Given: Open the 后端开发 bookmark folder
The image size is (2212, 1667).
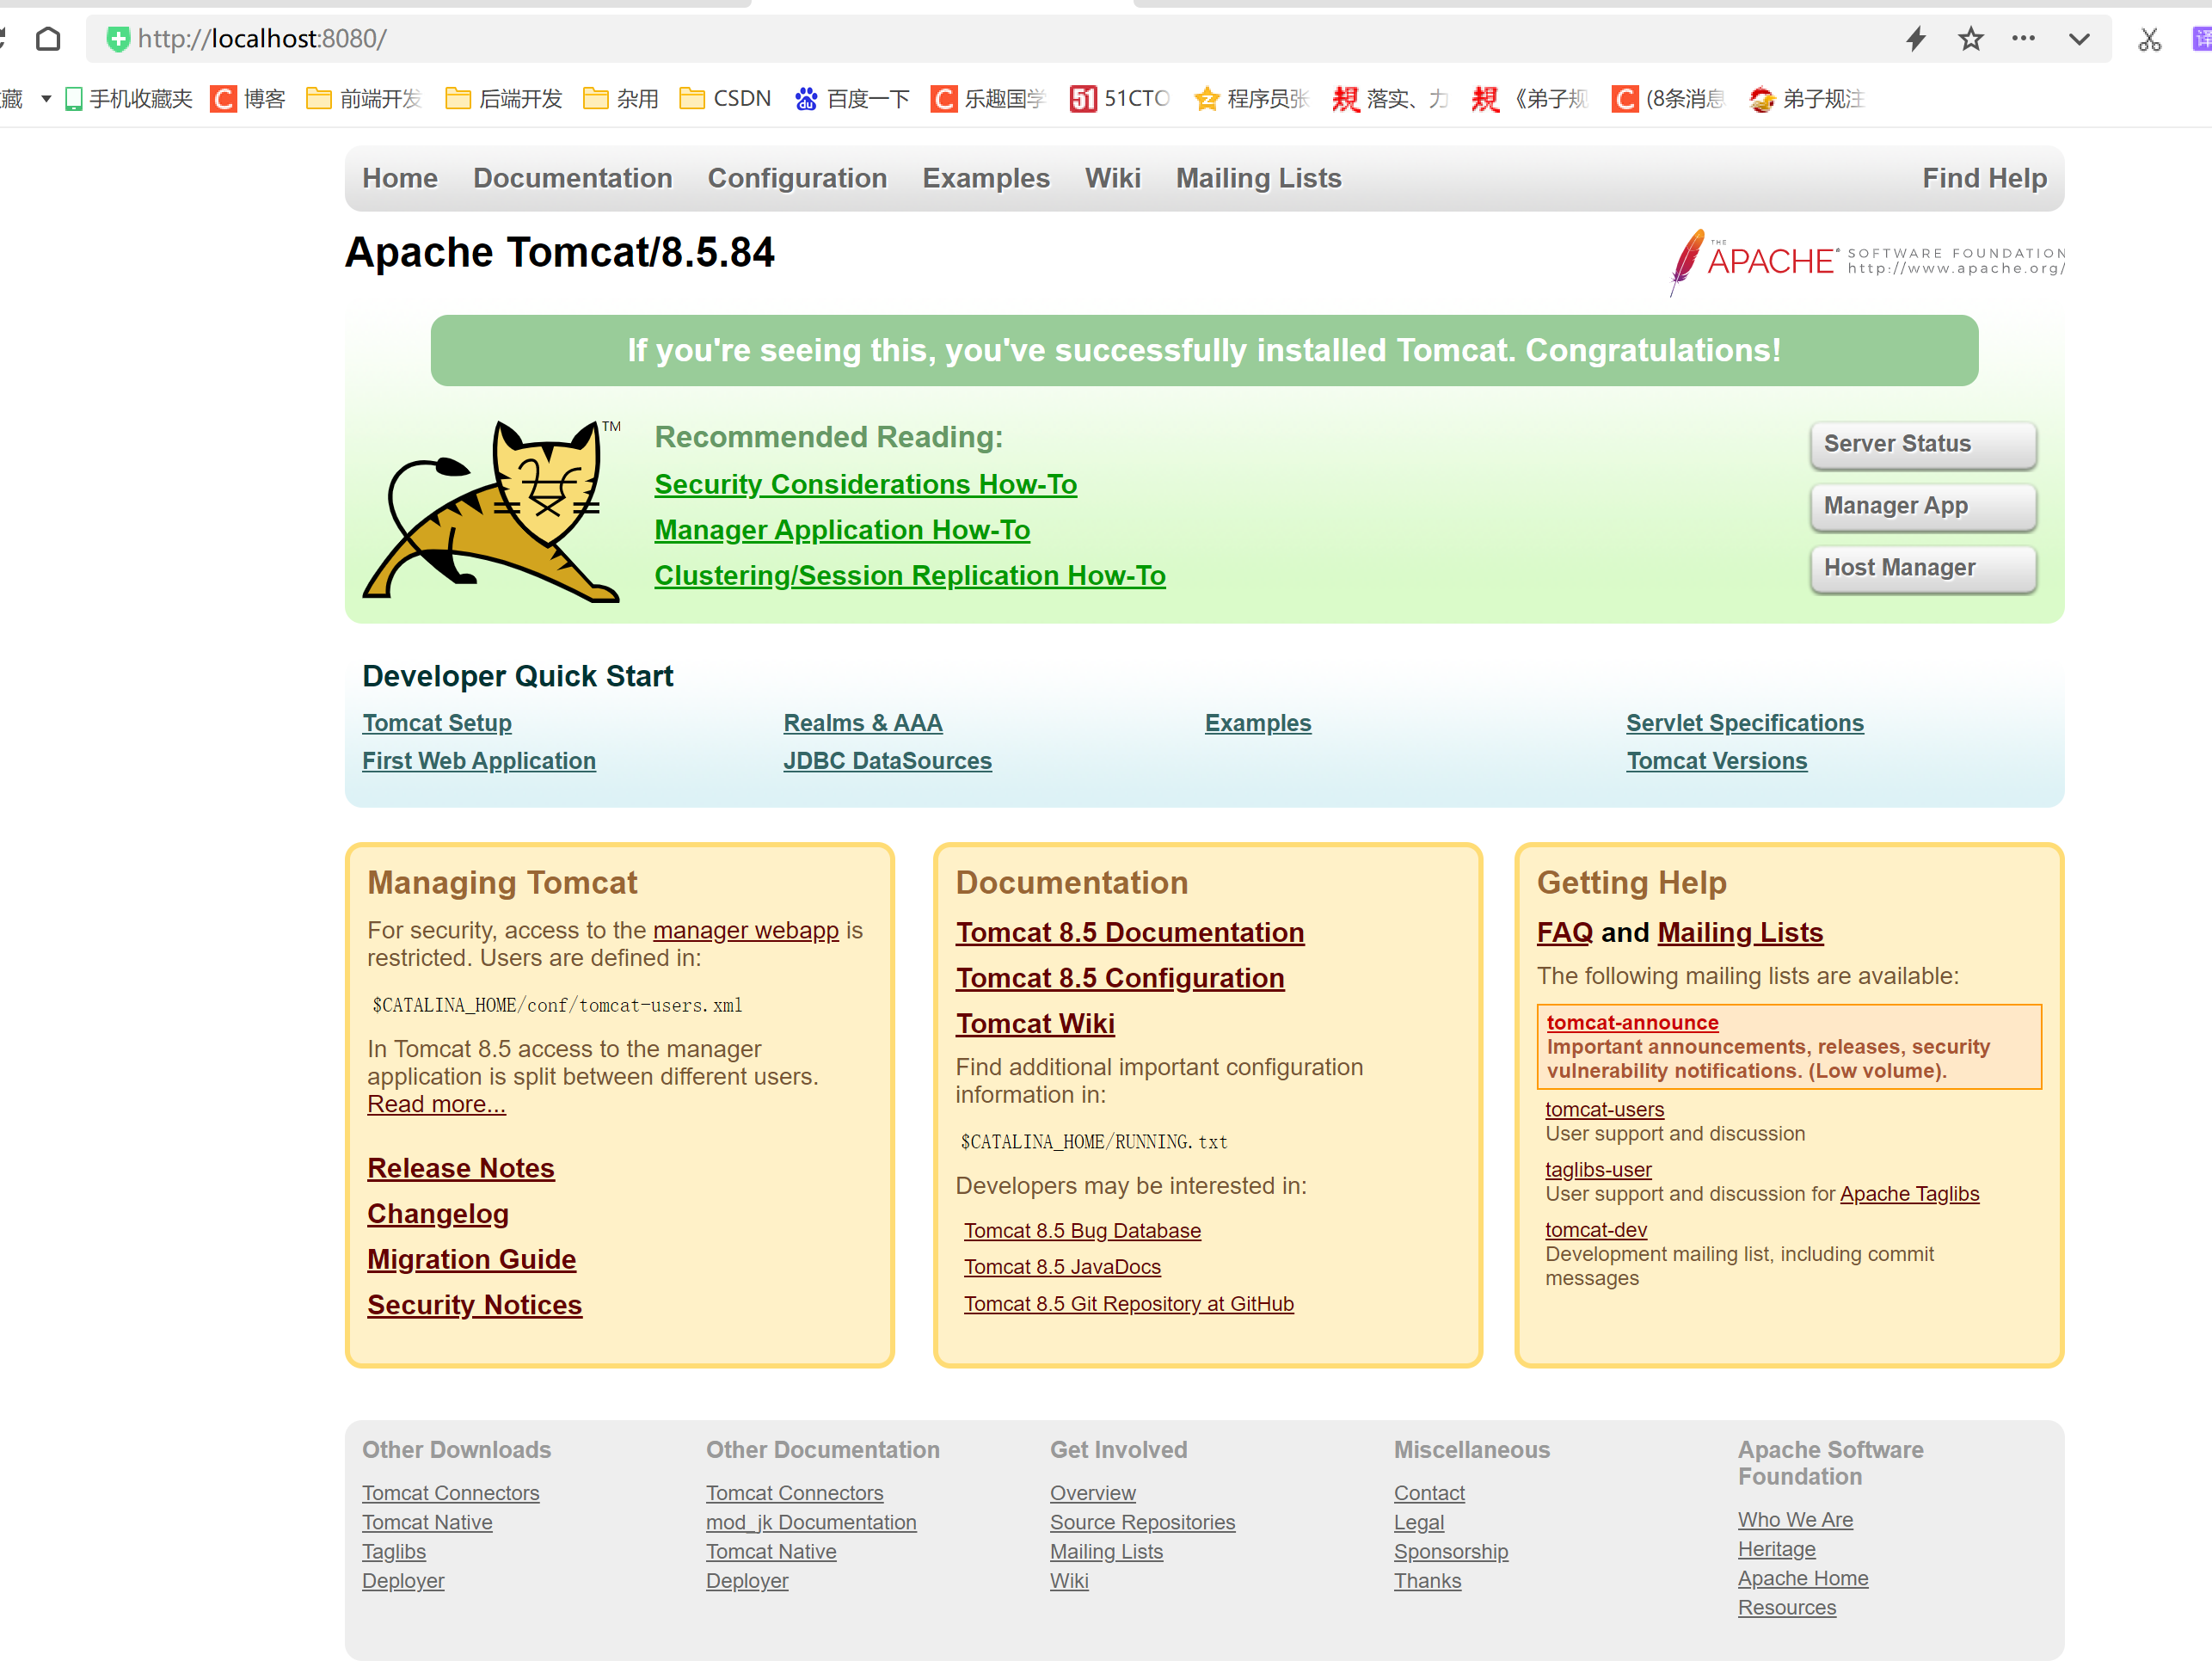Looking at the screenshot, I should point(503,98).
